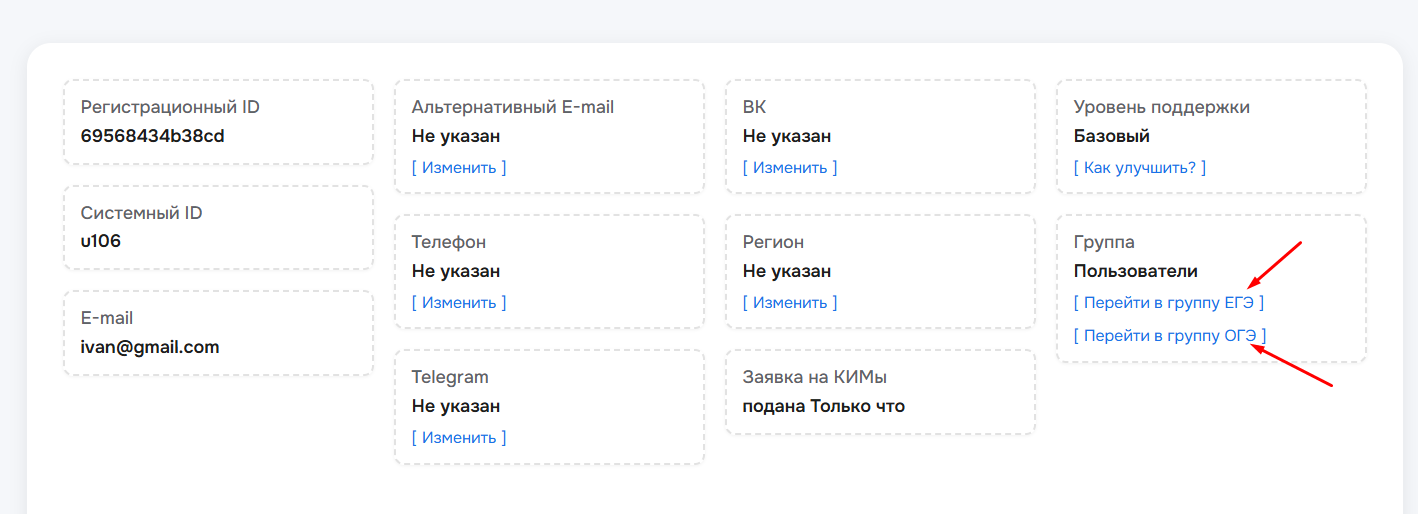Click the Альтернативный E-mail label

tap(512, 107)
